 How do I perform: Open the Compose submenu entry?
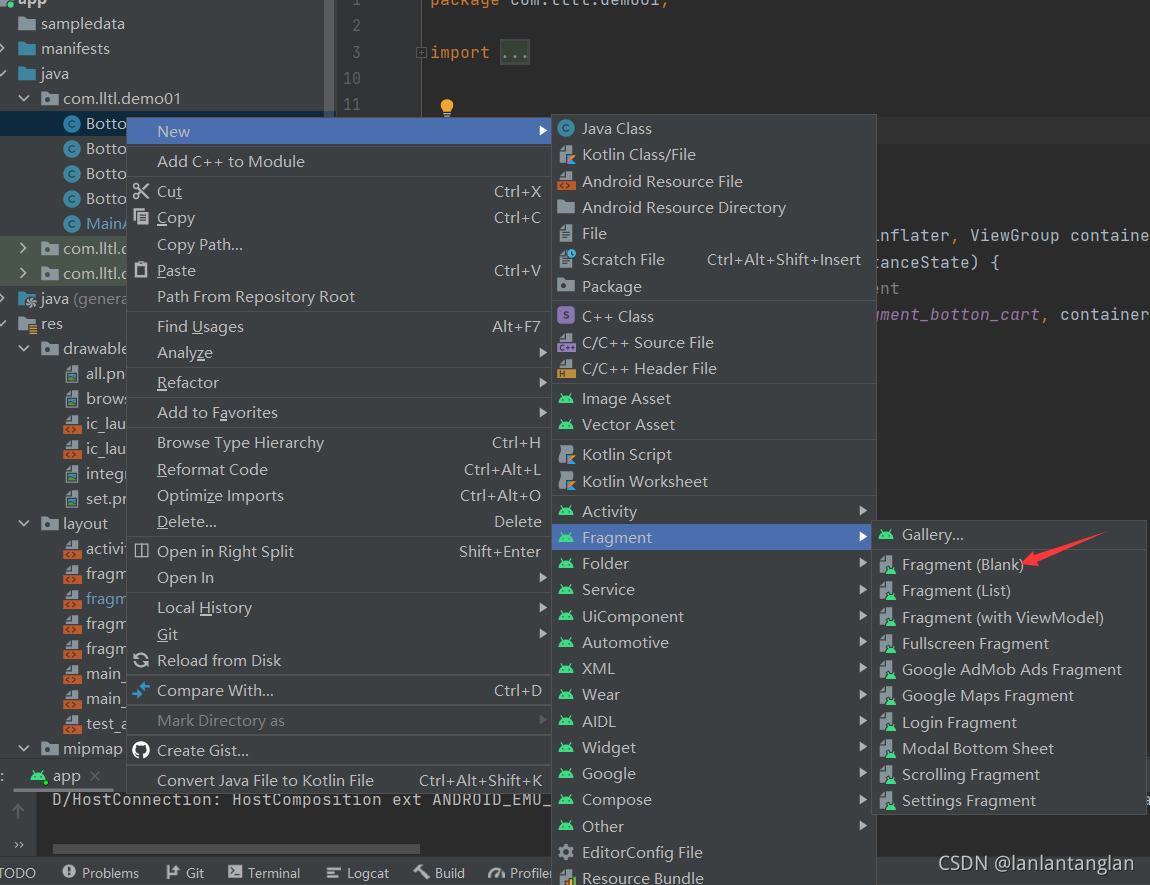tap(616, 800)
